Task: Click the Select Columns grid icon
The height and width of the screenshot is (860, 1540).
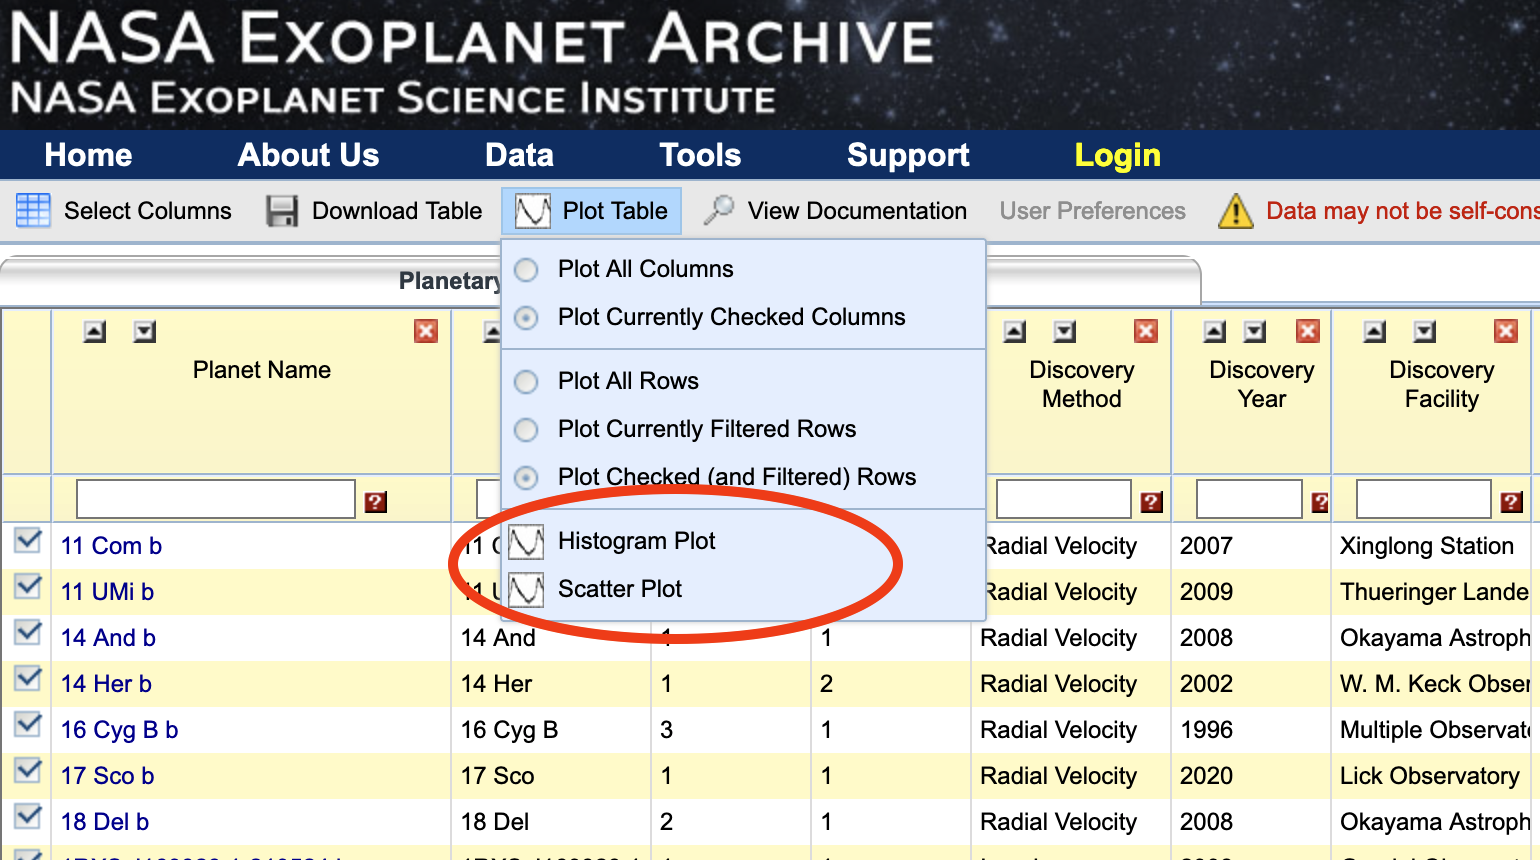Action: tap(33, 211)
